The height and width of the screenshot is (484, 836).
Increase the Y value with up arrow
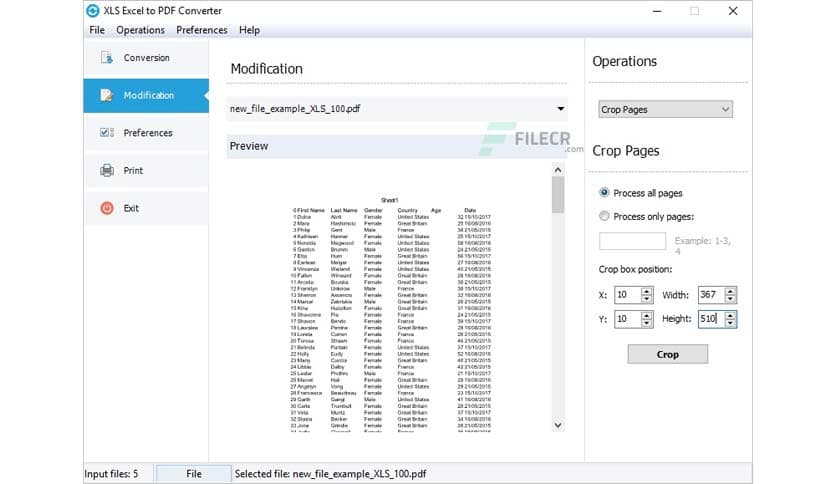[647, 315]
